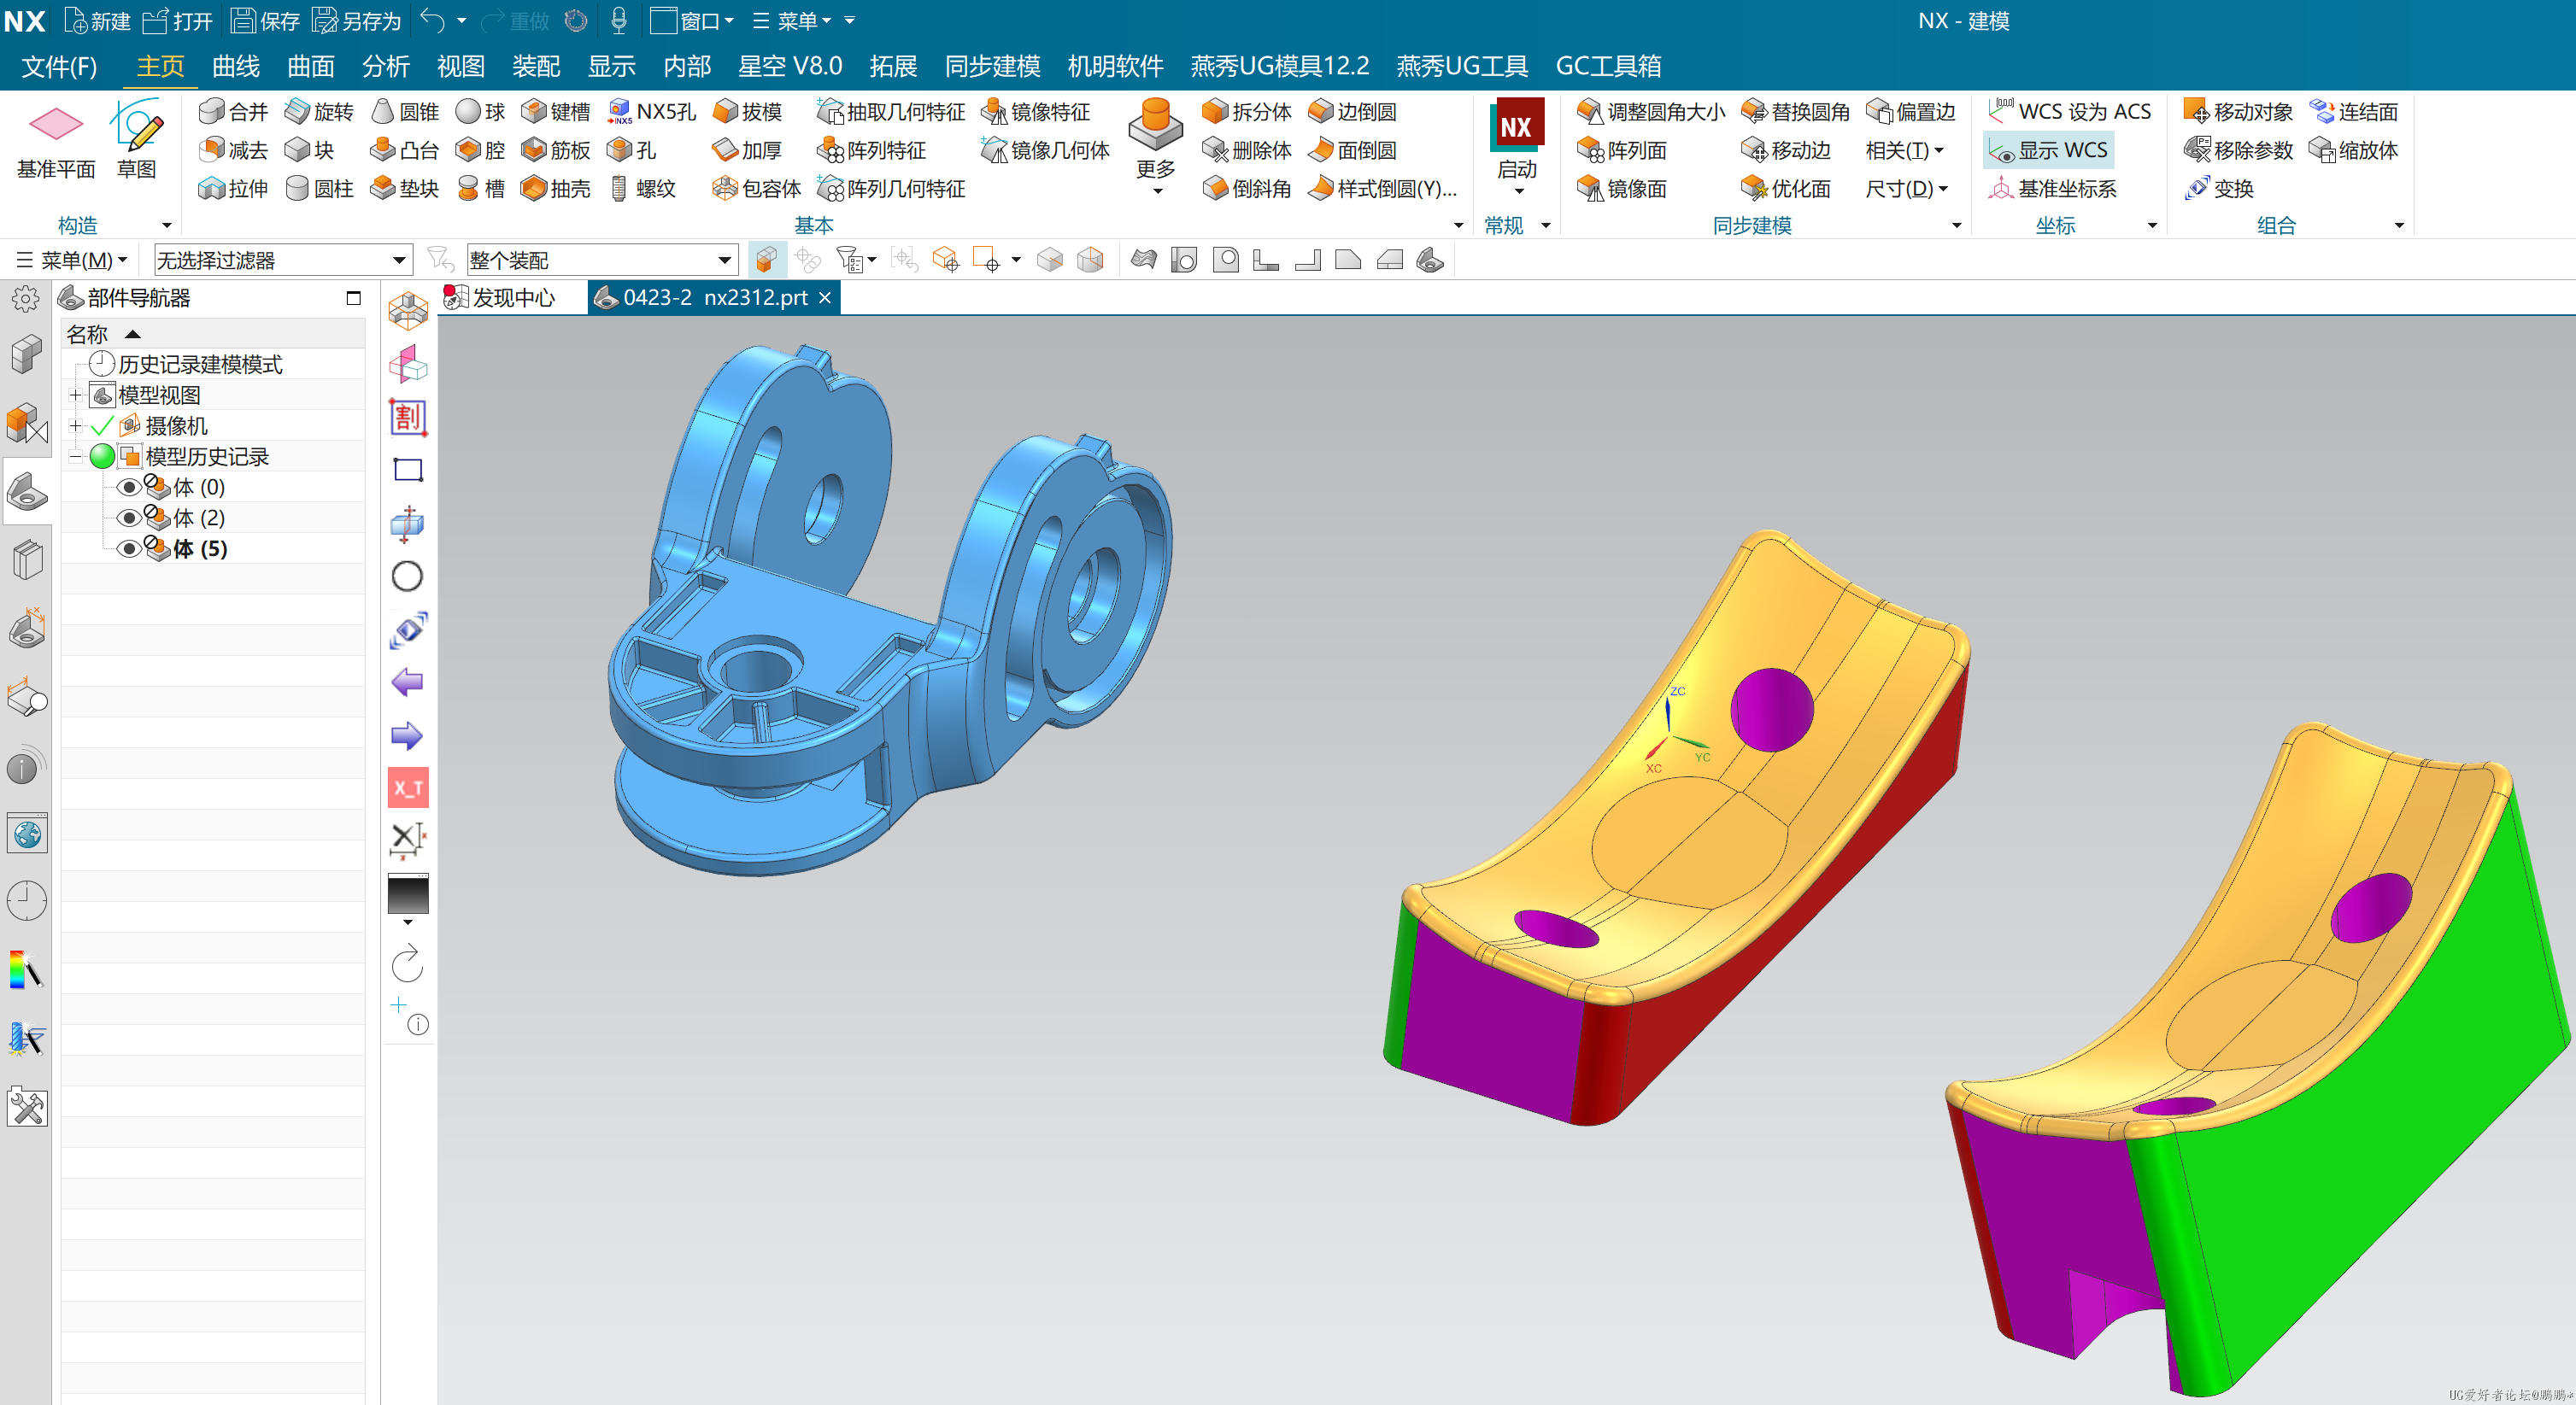Click the red X_T export icon
The image size is (2576, 1405).
407,788
